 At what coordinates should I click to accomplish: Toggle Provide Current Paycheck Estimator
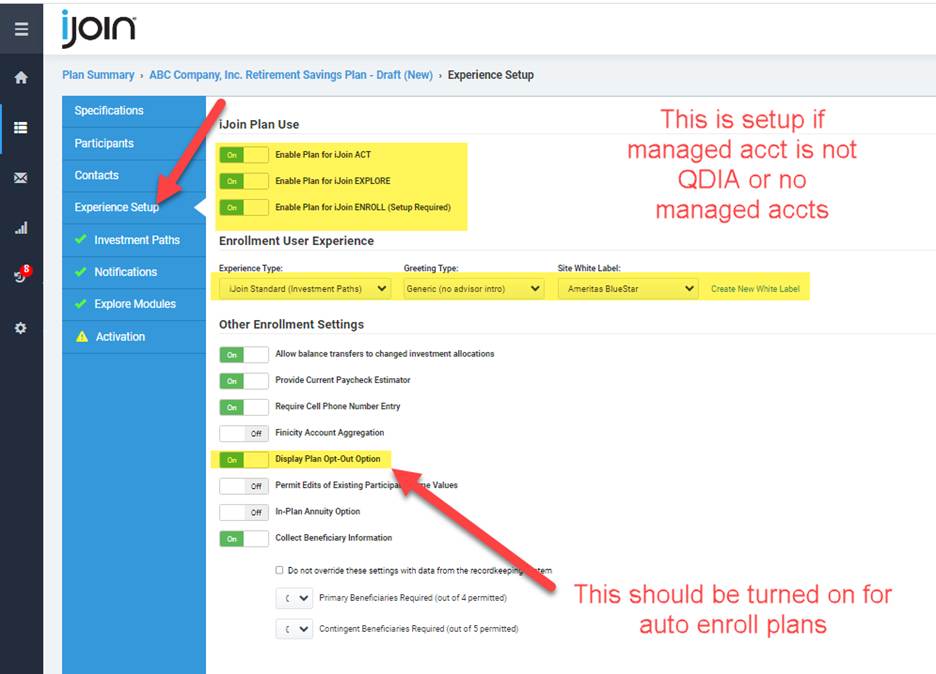tap(244, 381)
